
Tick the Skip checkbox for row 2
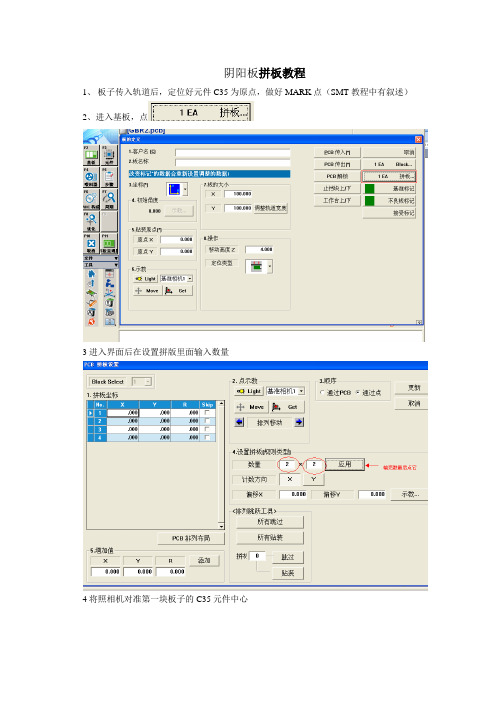coord(207,421)
